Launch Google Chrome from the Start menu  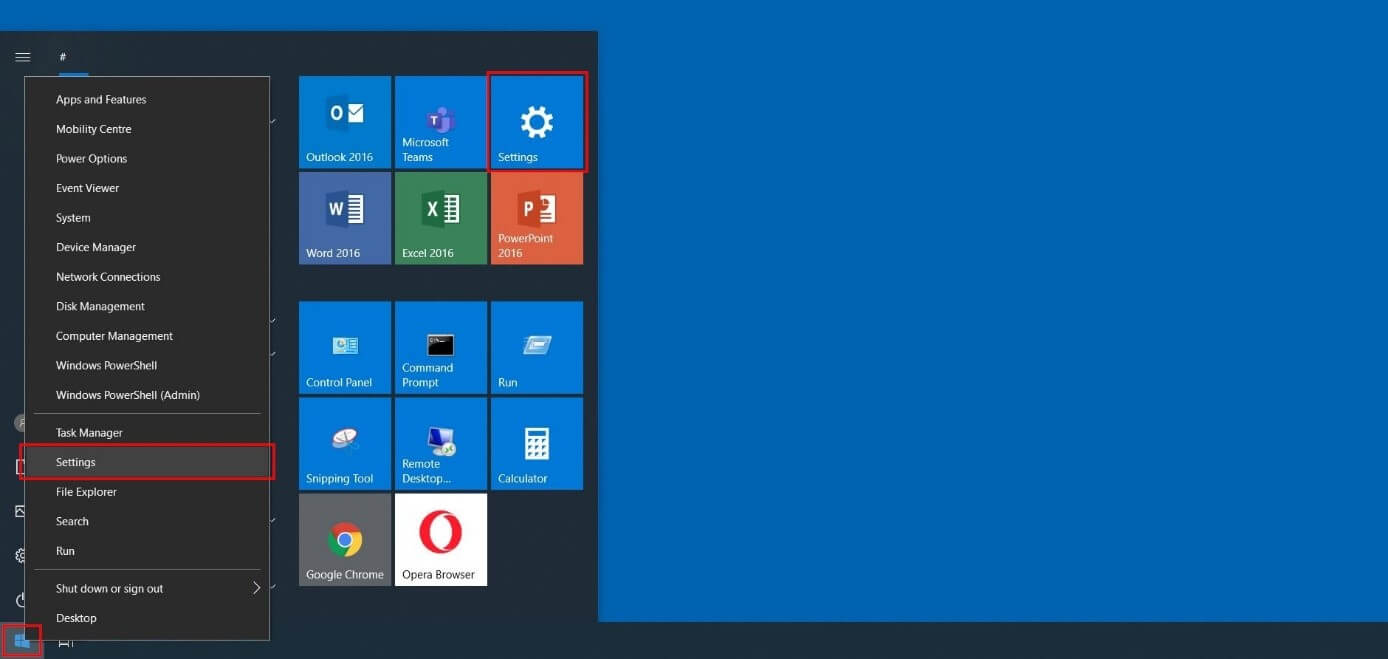point(344,539)
